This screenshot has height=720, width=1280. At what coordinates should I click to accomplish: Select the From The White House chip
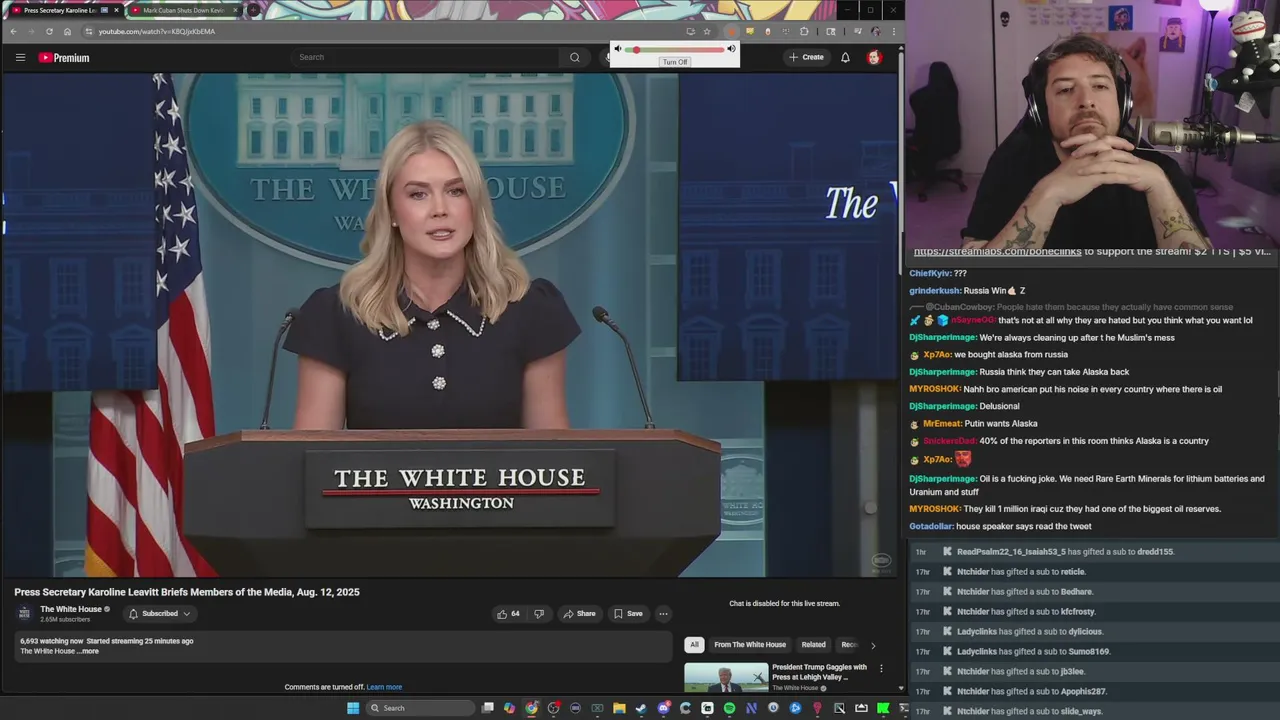750,645
